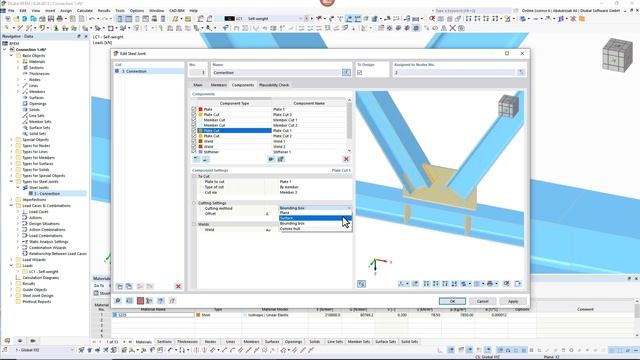Image resolution: width=640 pixels, height=360 pixels.
Task: Click the red square icon in the dialog footer
Action: pos(140,301)
